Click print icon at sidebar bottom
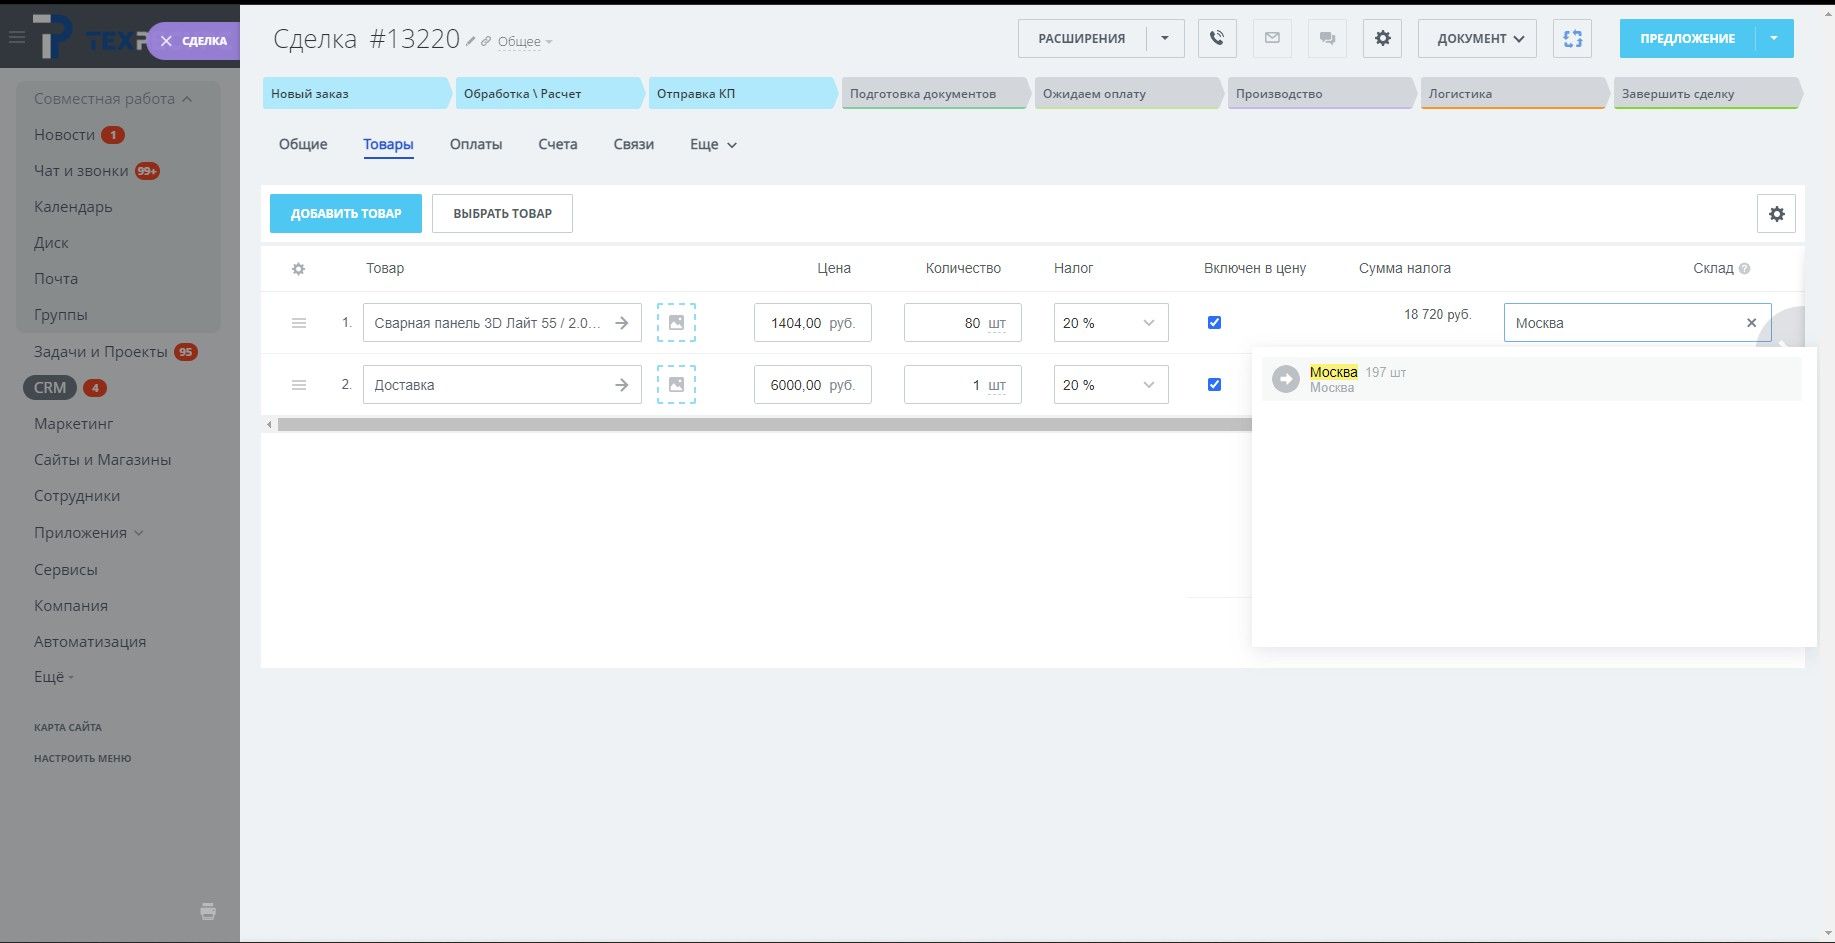The width and height of the screenshot is (1835, 943). click(208, 911)
